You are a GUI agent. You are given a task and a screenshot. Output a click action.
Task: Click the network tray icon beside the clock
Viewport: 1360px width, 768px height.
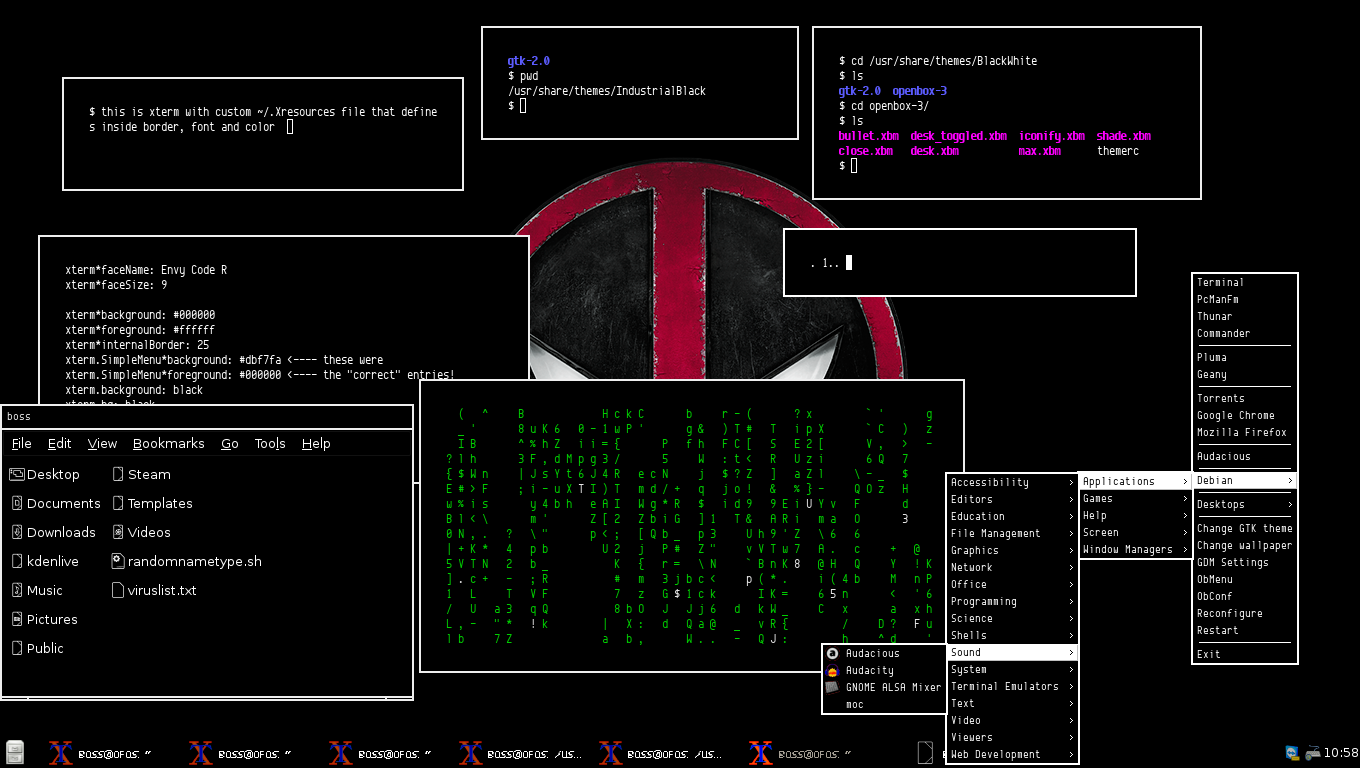click(1312, 752)
